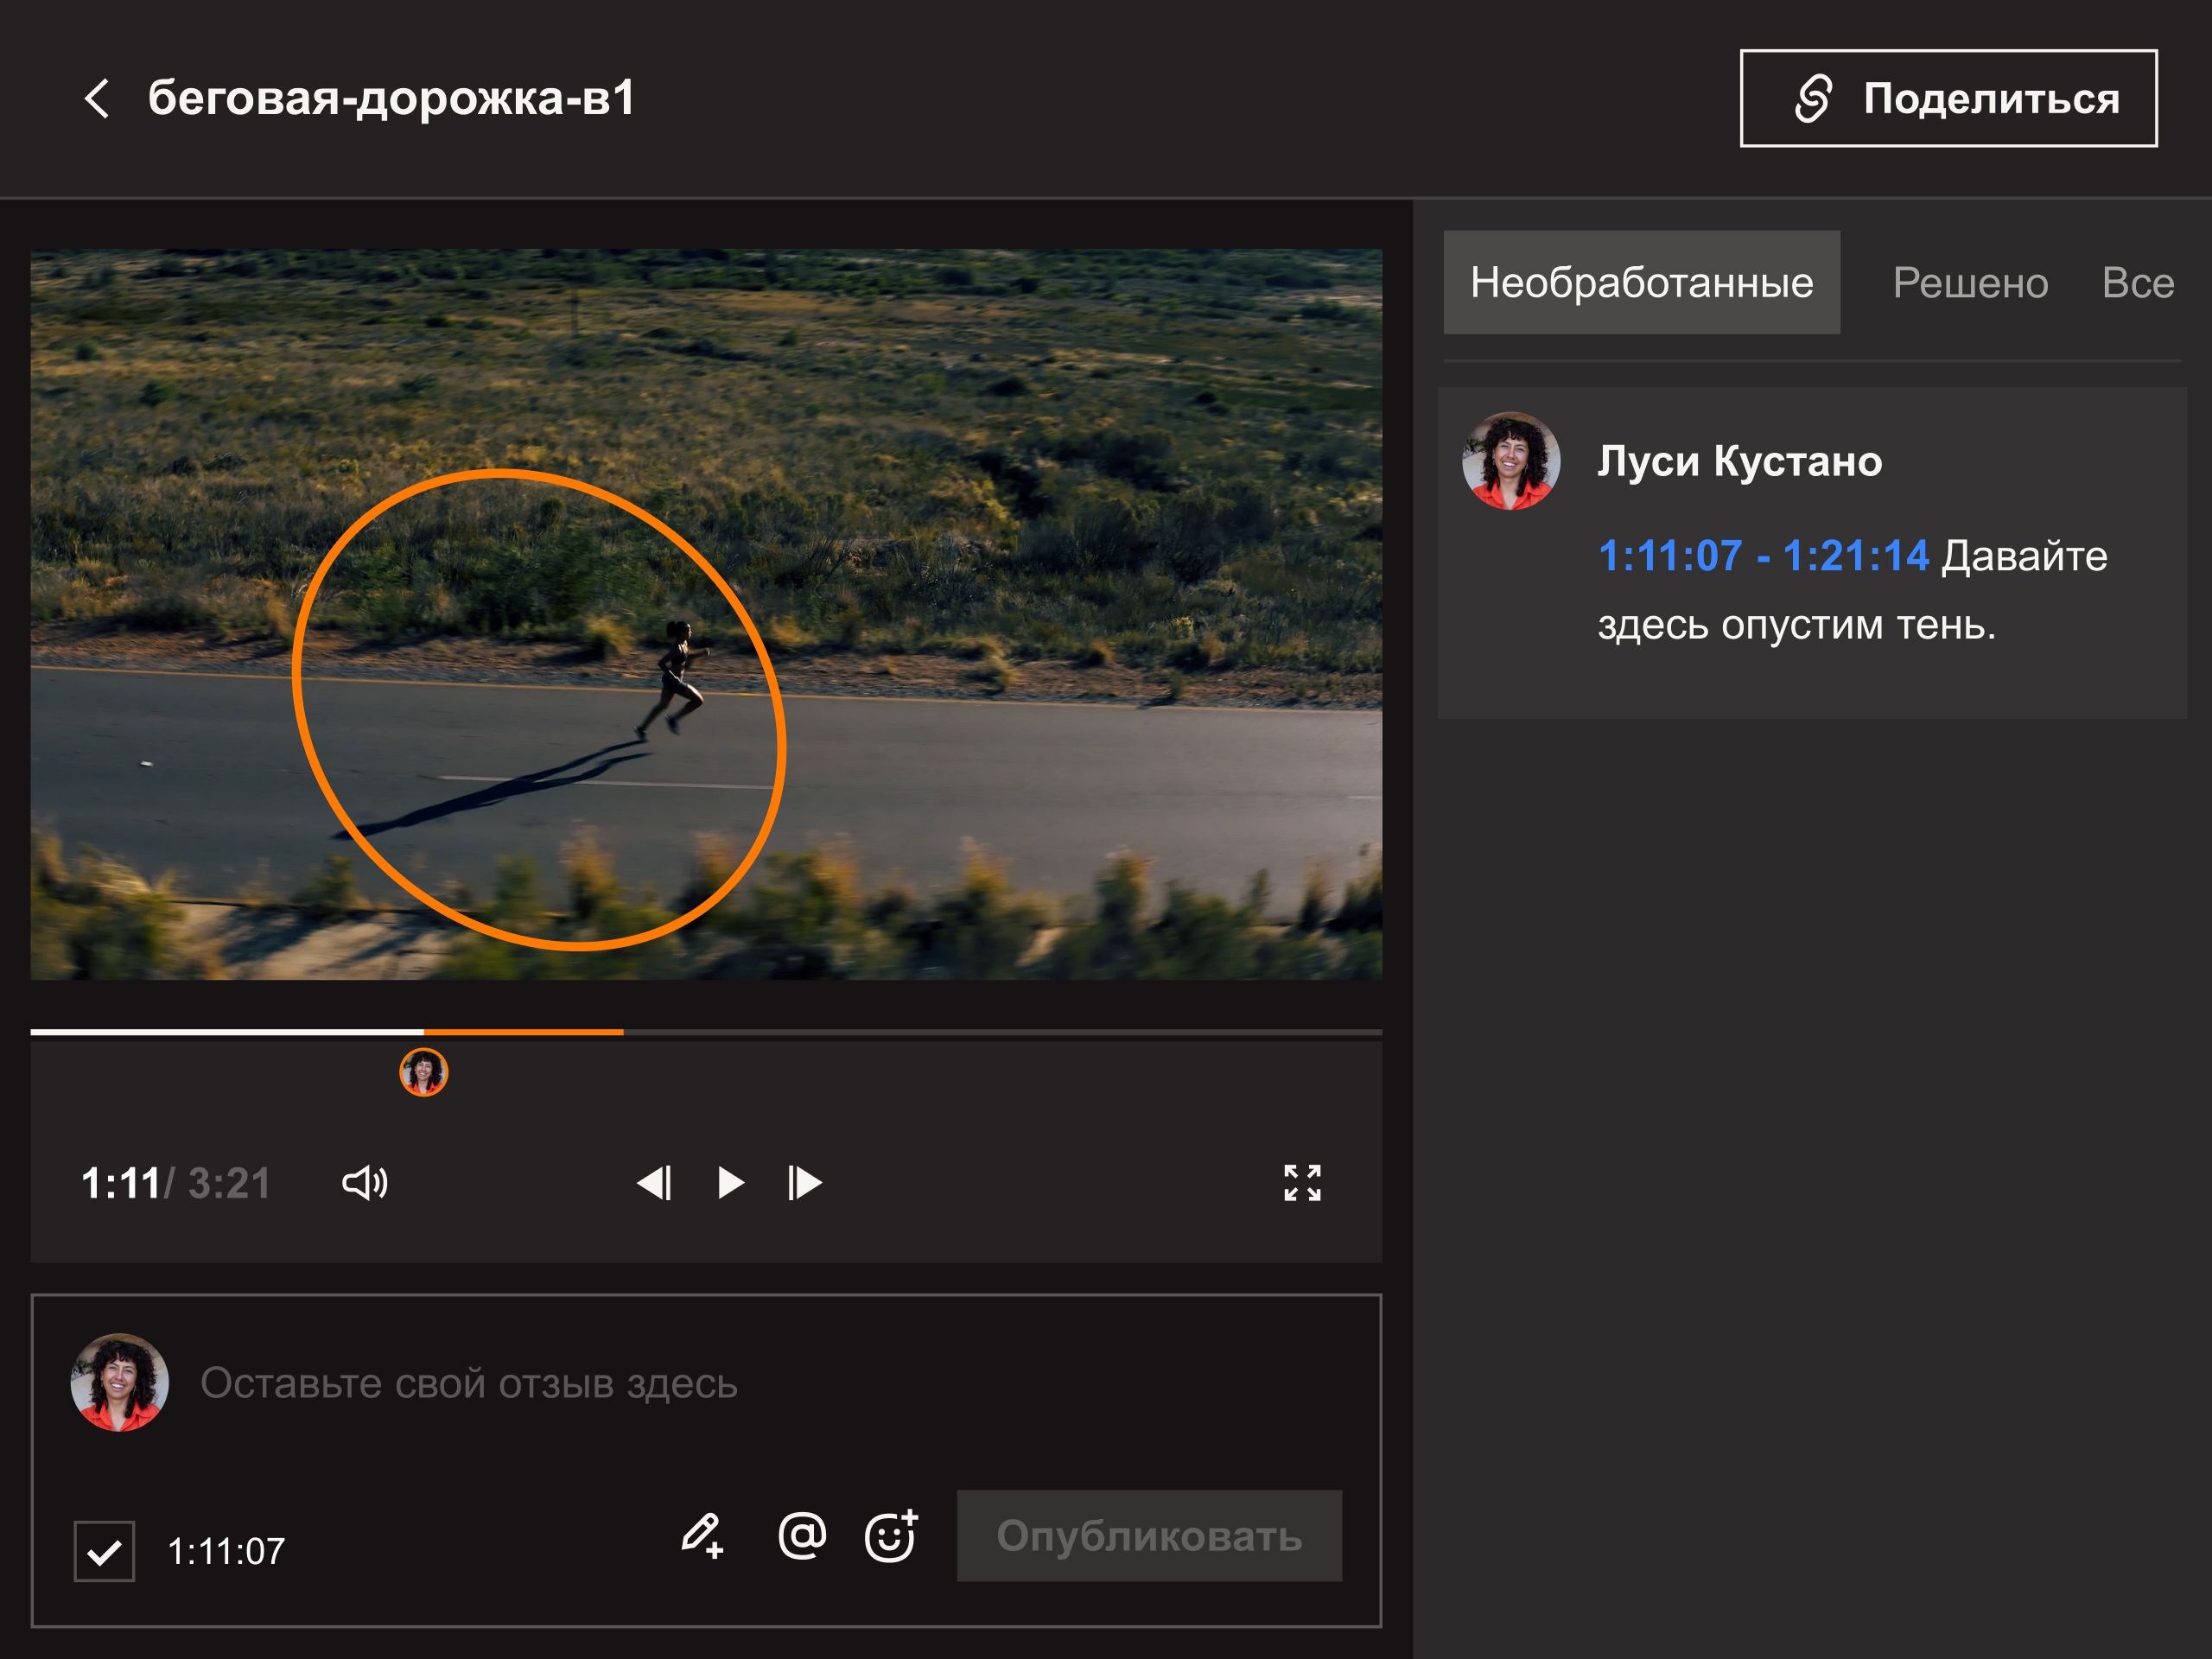Select the annotation pencil tool

click(x=703, y=1533)
